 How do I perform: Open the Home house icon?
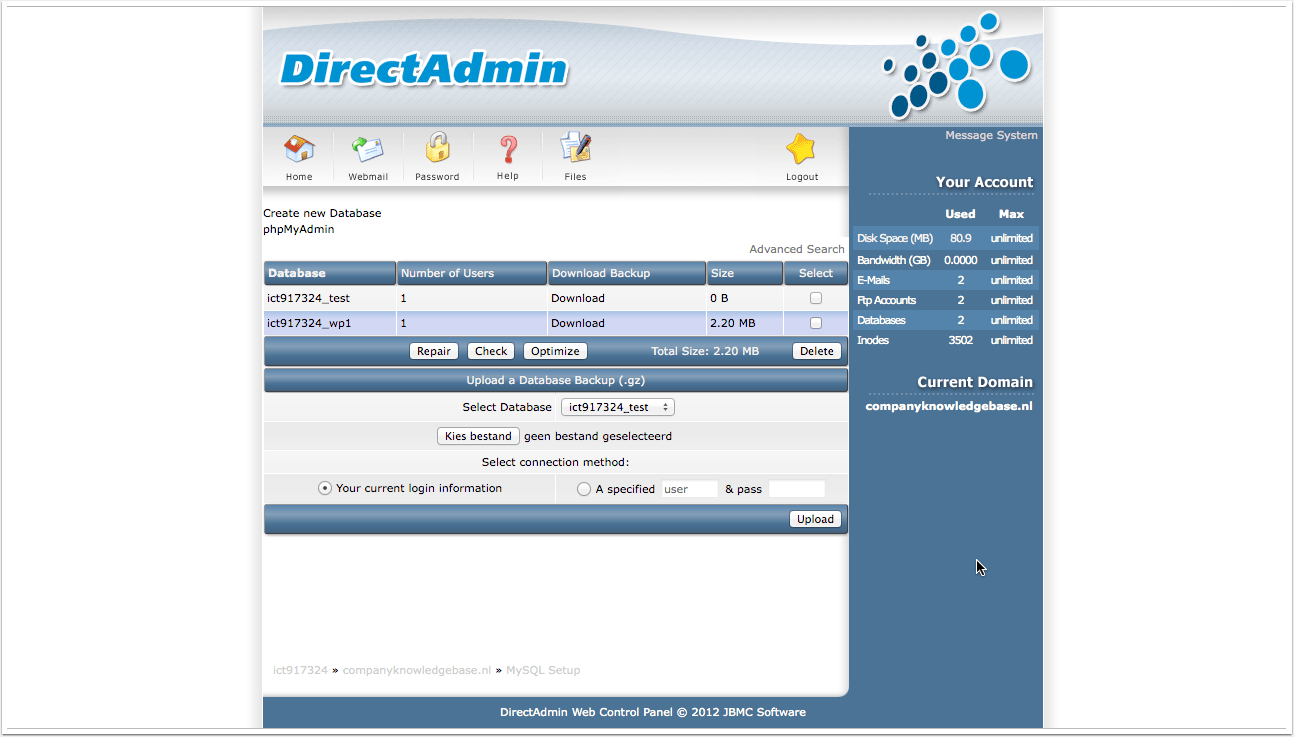point(299,149)
